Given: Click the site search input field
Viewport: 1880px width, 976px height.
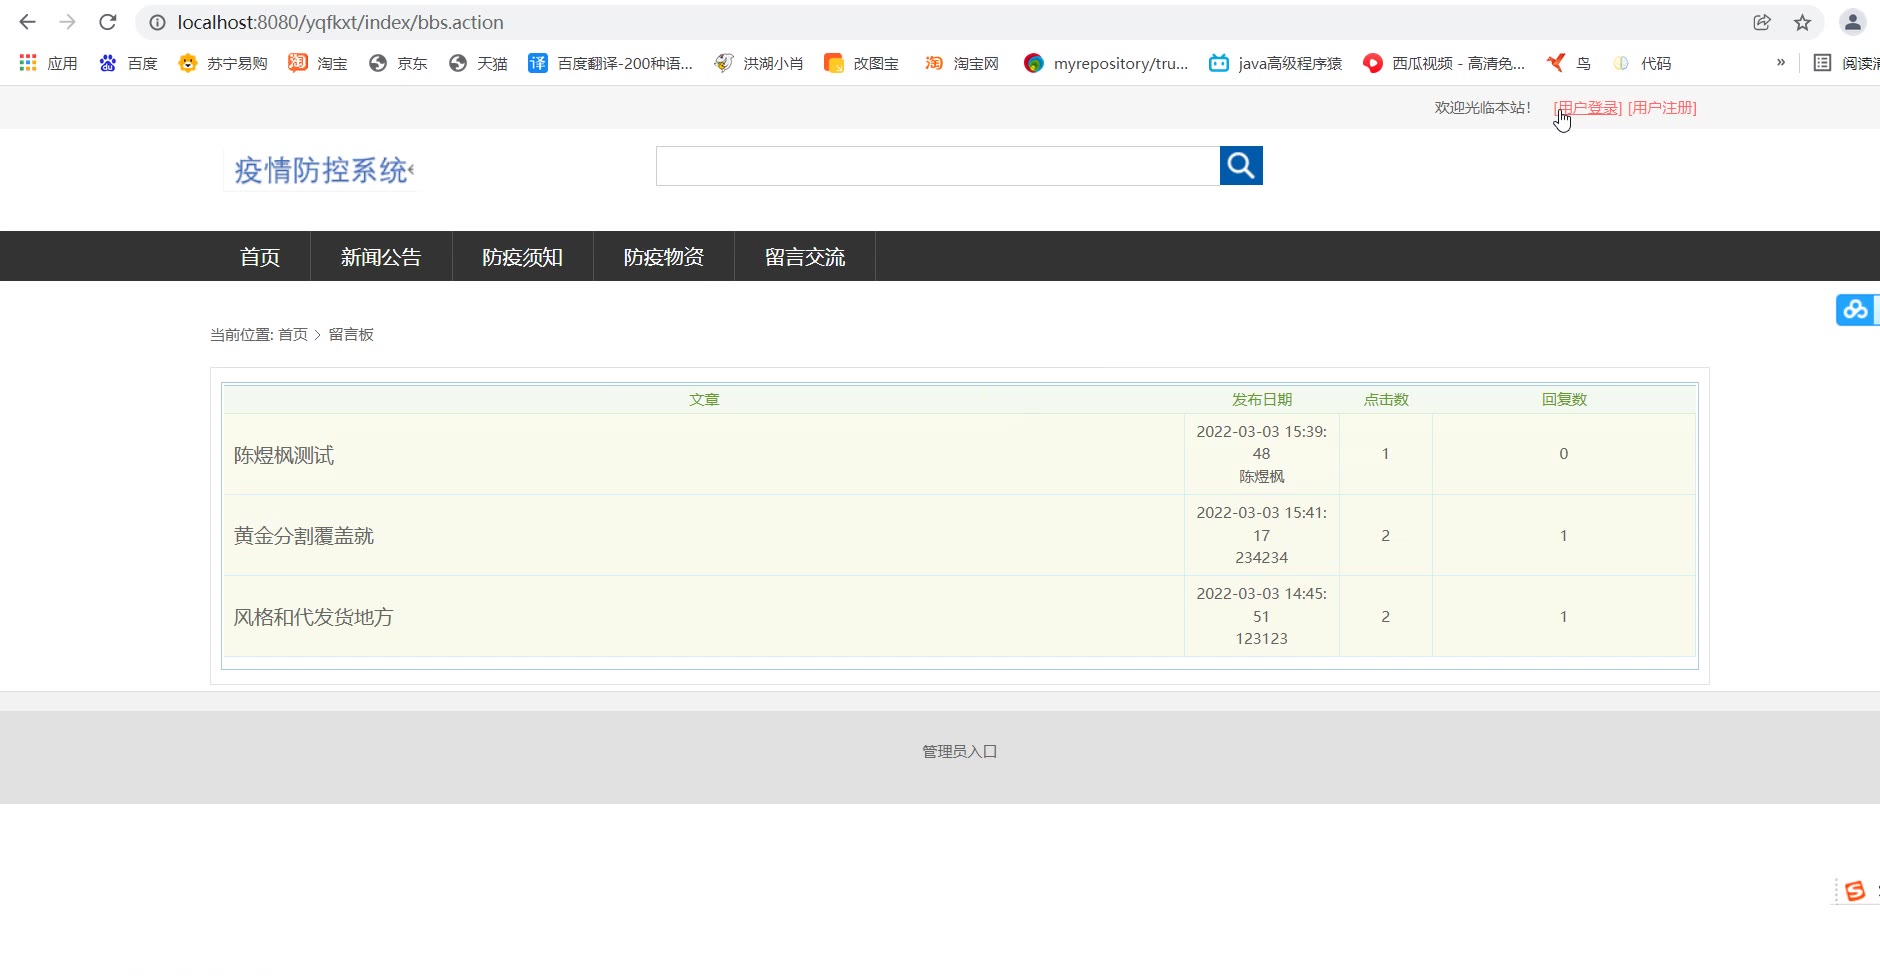Looking at the screenshot, I should pos(938,166).
